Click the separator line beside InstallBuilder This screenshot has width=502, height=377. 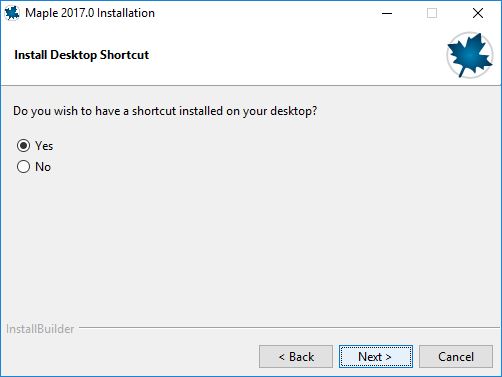[x=289, y=327]
